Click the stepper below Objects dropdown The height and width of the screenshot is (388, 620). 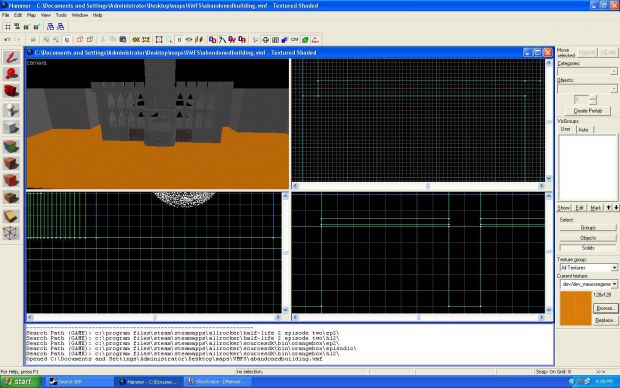[x=593, y=100]
